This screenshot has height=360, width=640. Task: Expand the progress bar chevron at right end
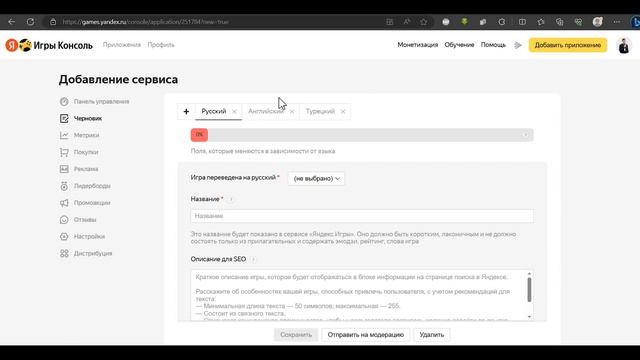click(525, 135)
